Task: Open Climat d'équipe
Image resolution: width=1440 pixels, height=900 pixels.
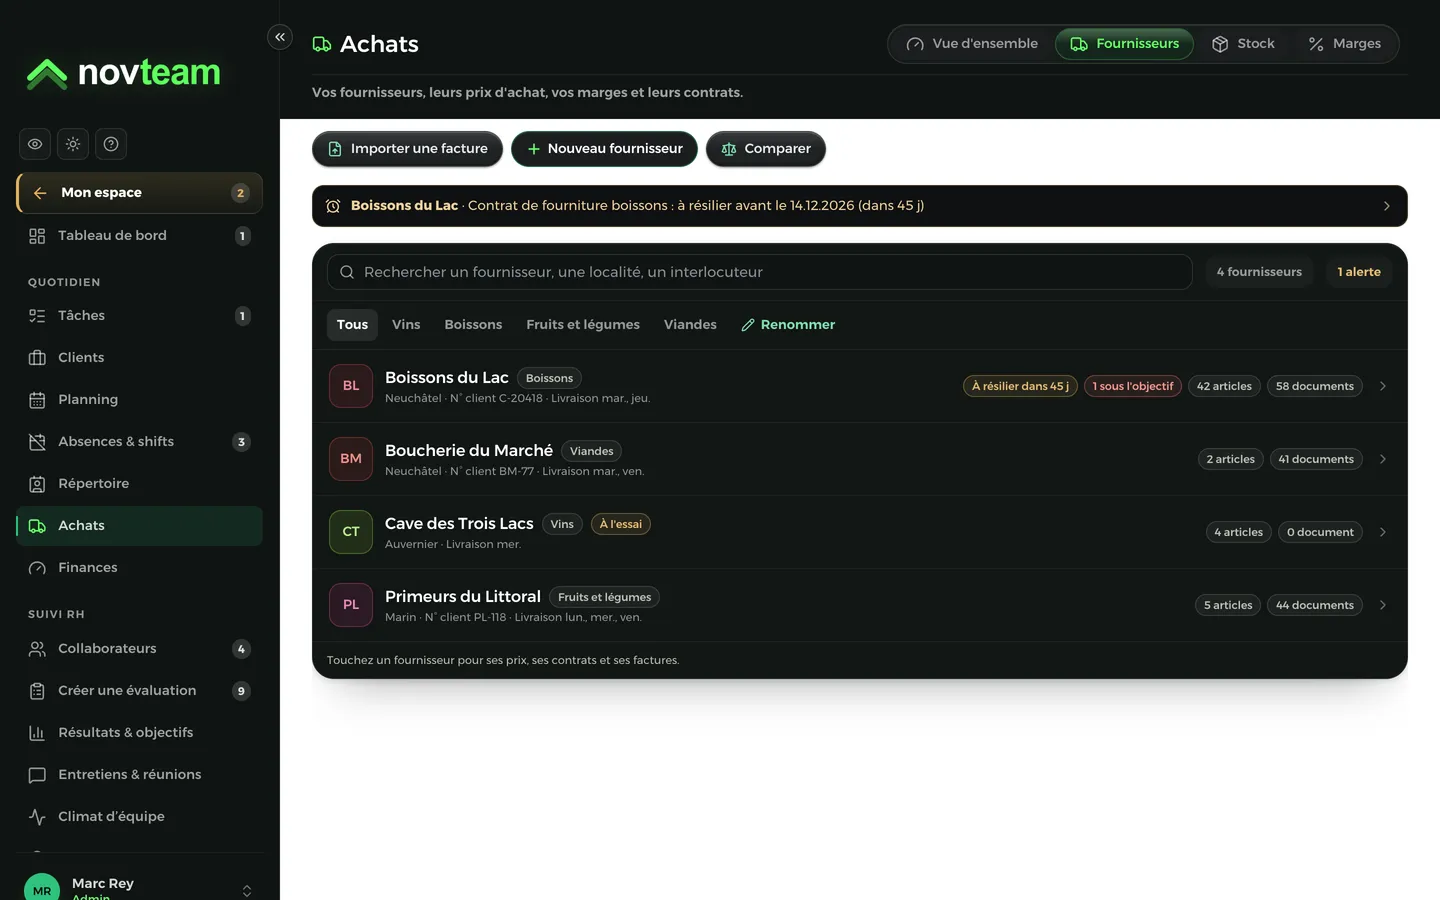Action: point(140,817)
